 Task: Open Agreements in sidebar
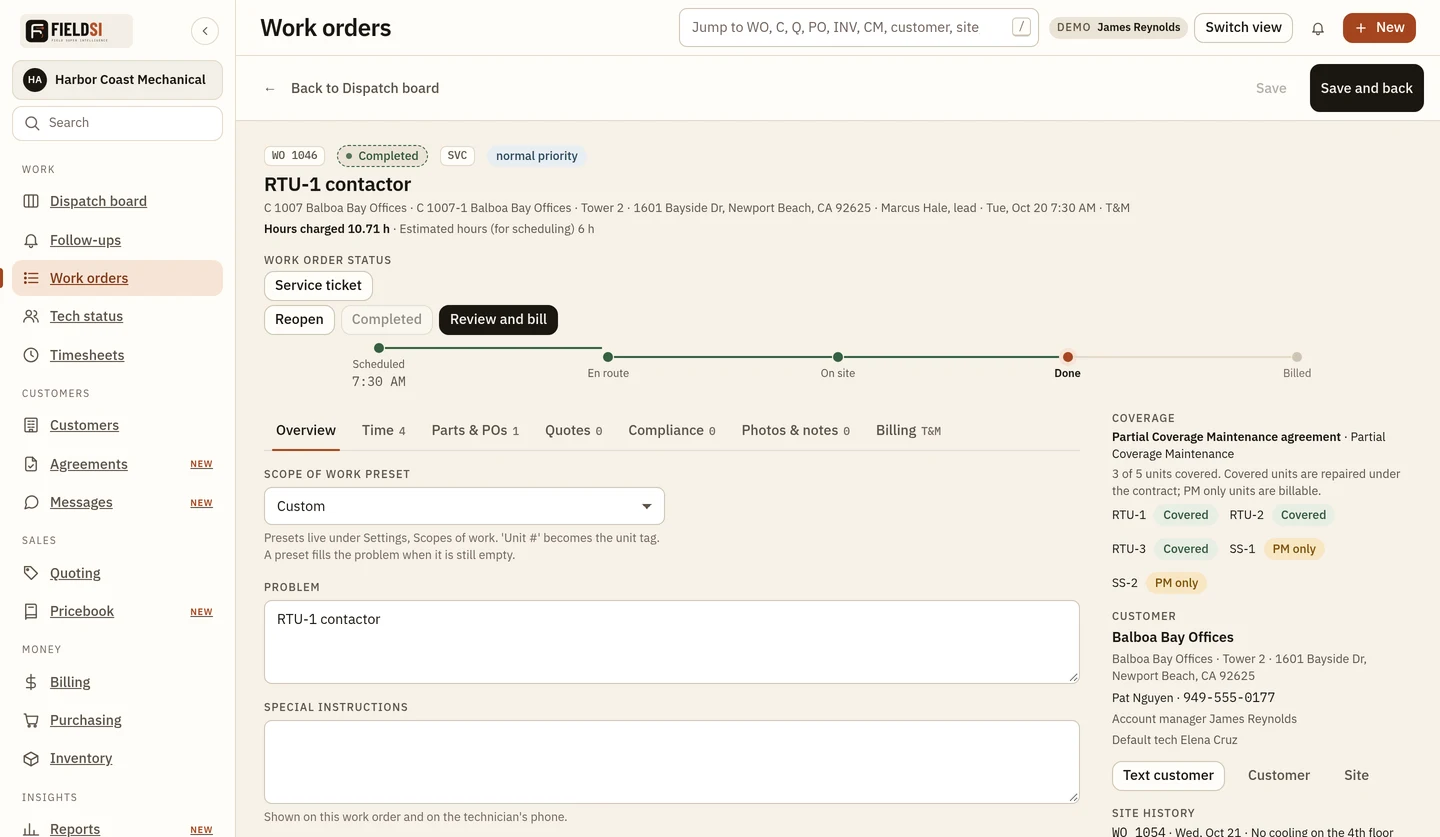pos(117,464)
